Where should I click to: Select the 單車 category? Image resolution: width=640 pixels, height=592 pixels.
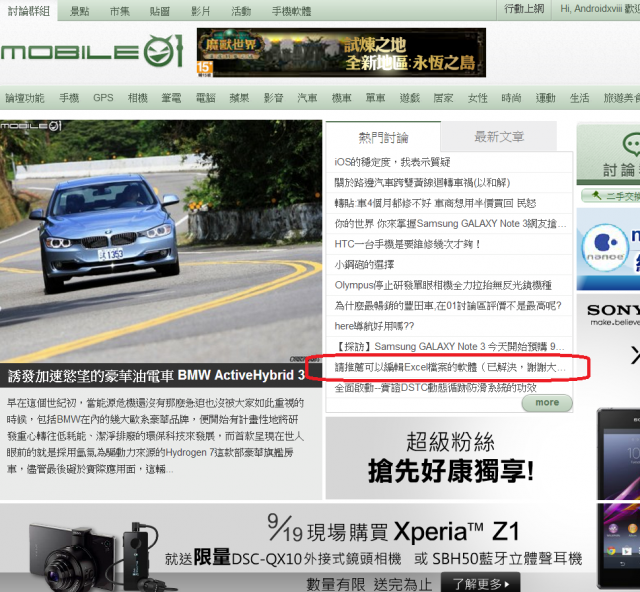tap(376, 98)
